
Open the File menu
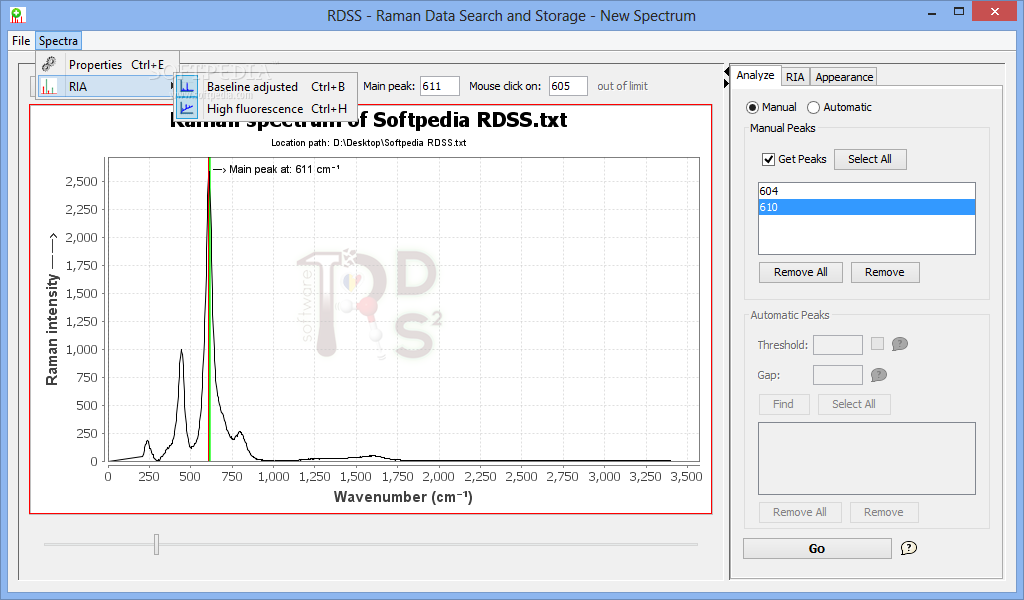[21, 40]
